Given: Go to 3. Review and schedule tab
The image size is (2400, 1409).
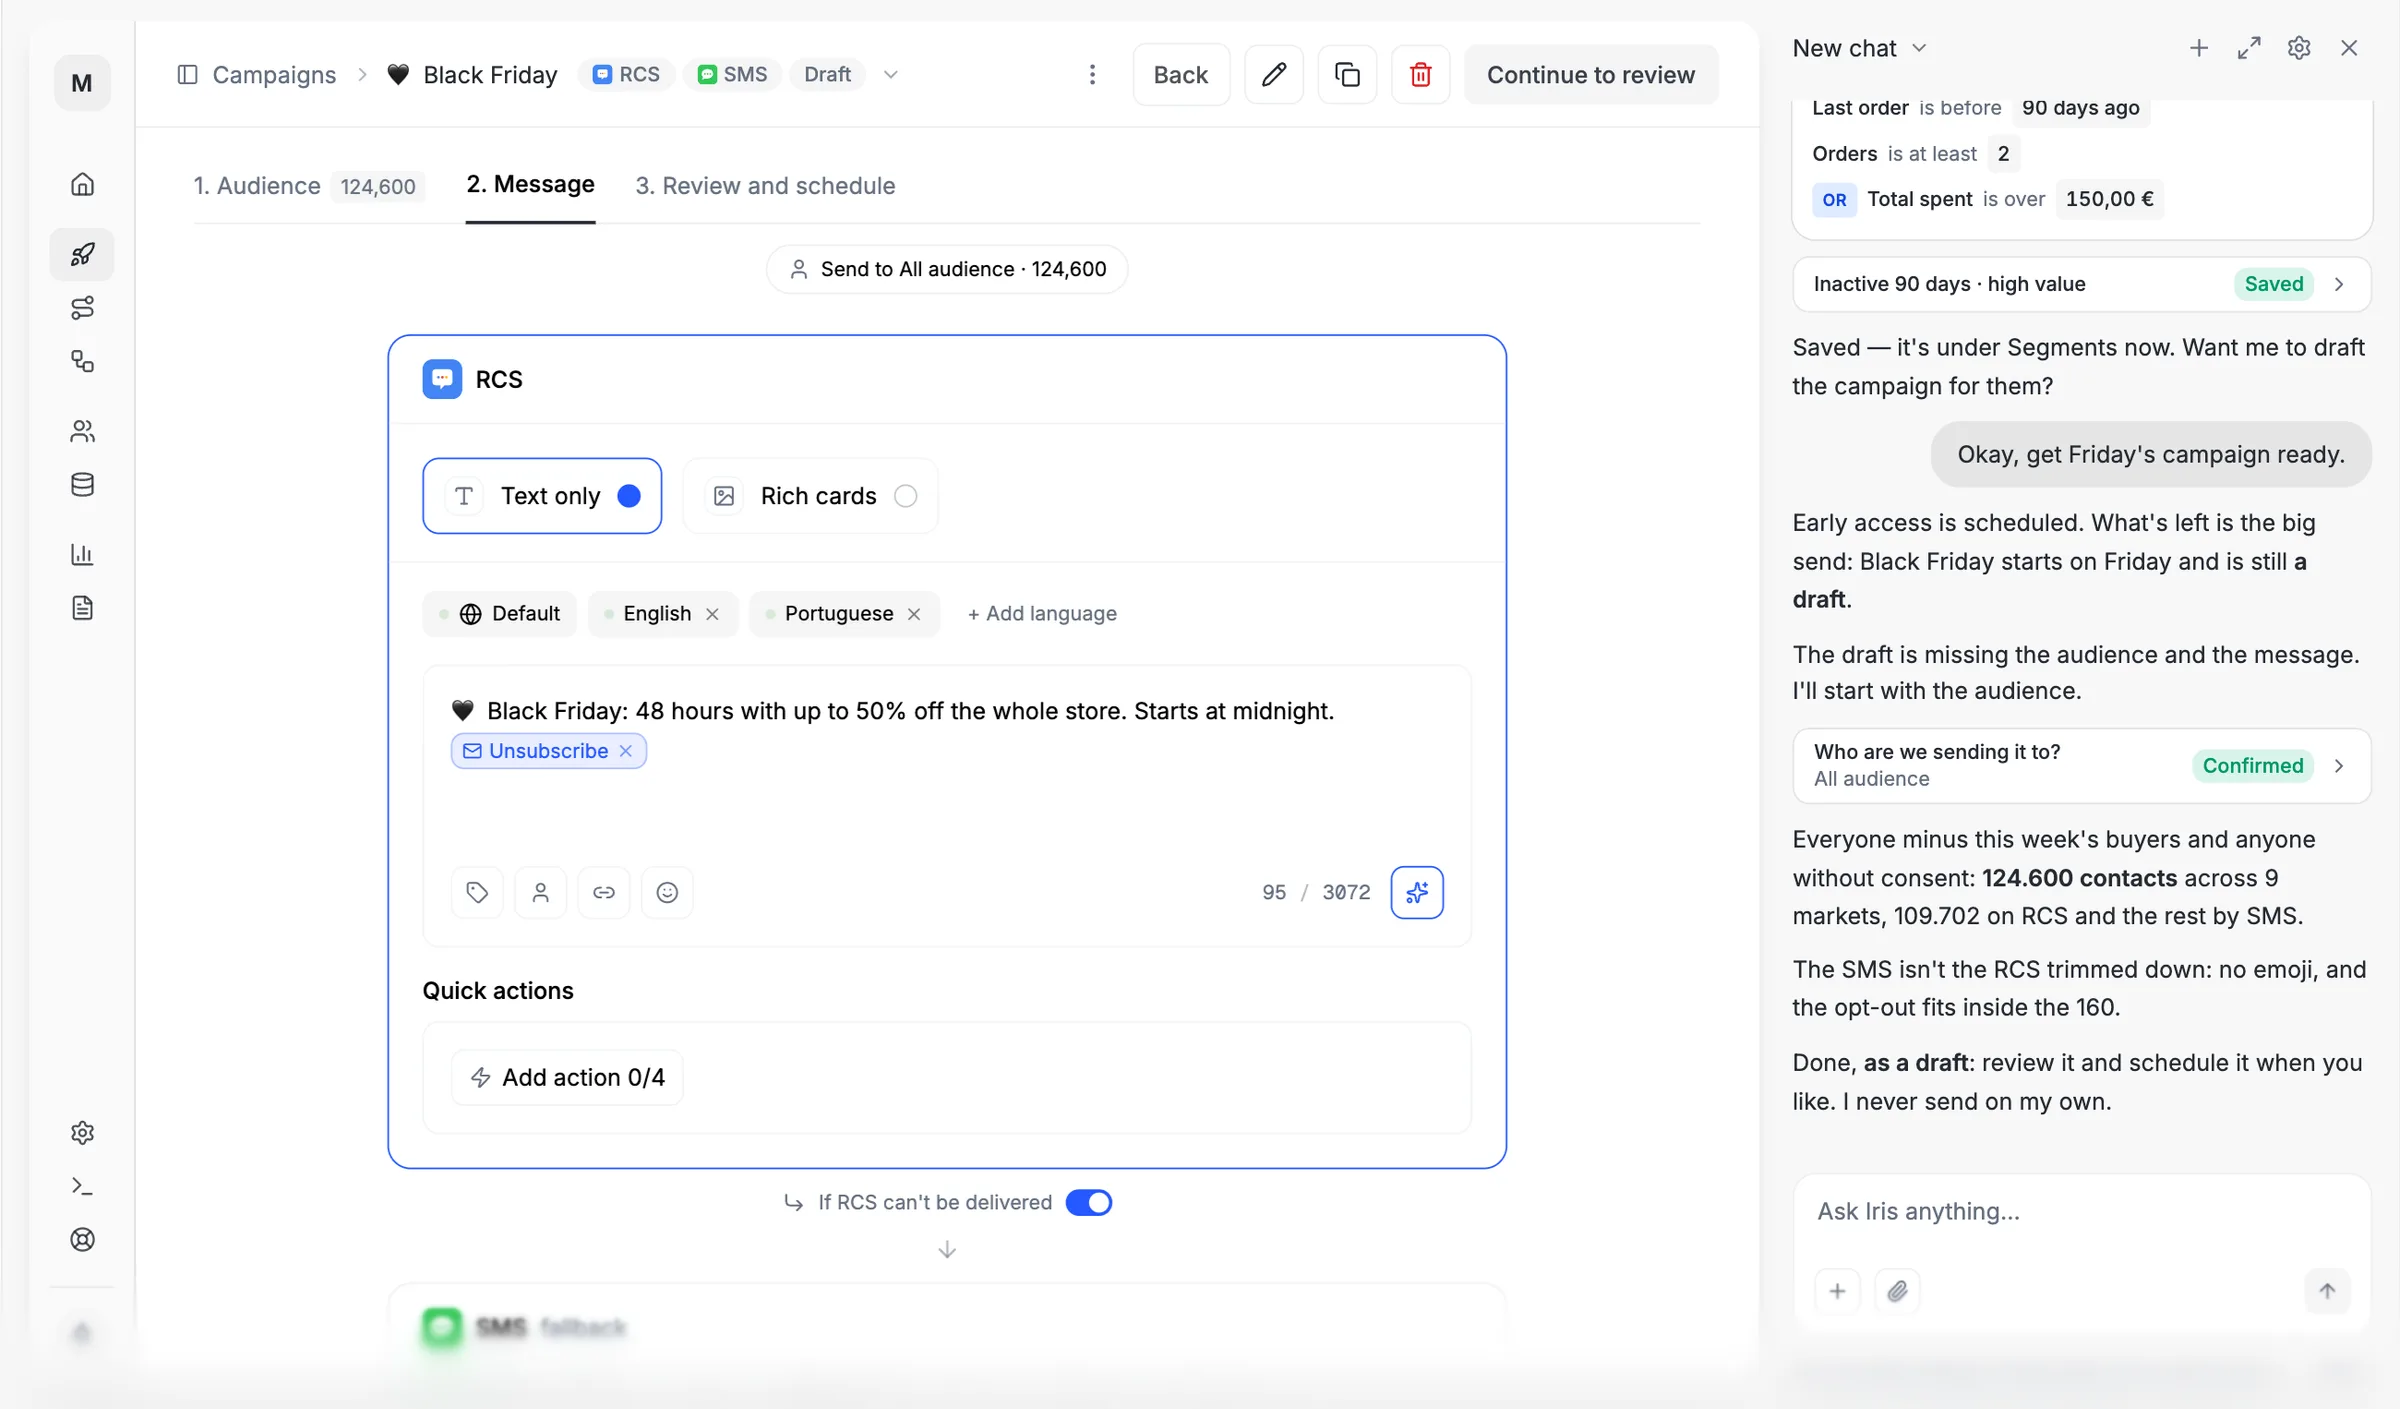Looking at the screenshot, I should tap(765, 186).
